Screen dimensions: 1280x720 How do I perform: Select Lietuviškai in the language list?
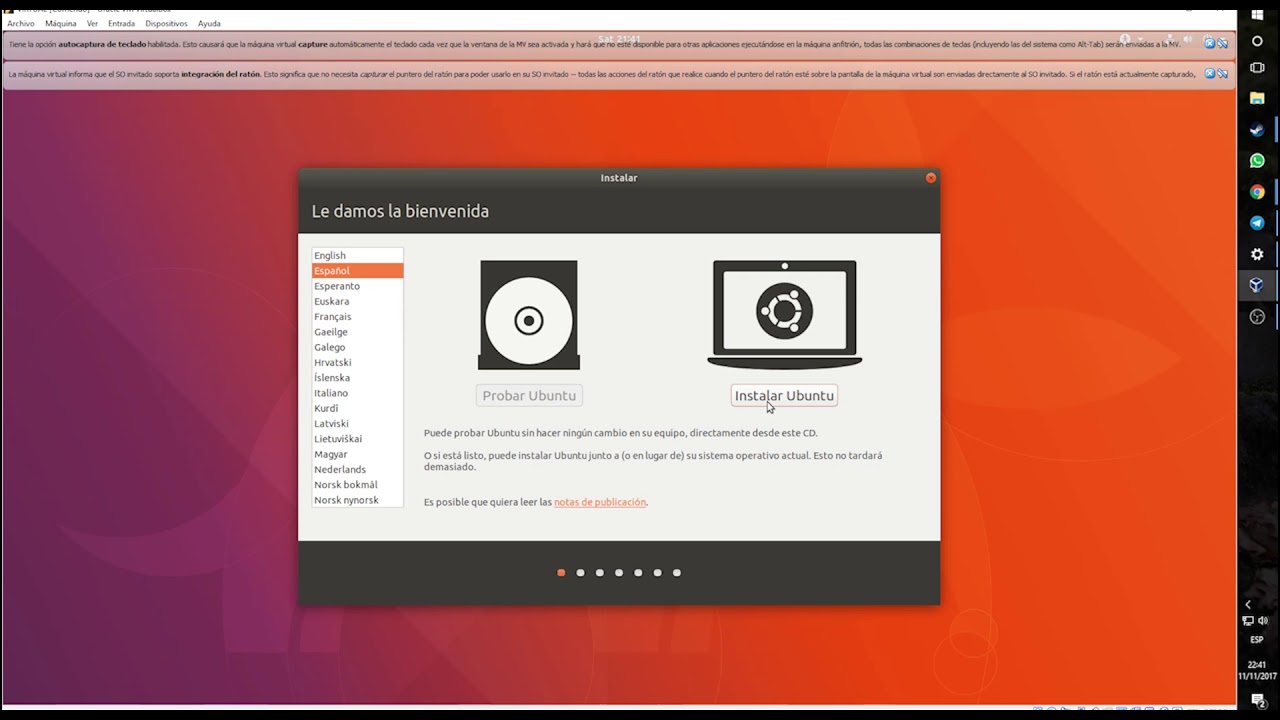click(357, 439)
